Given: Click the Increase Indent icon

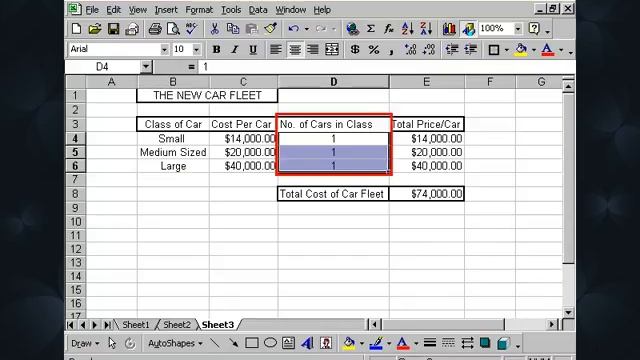Looking at the screenshot, I should (x=471, y=50).
